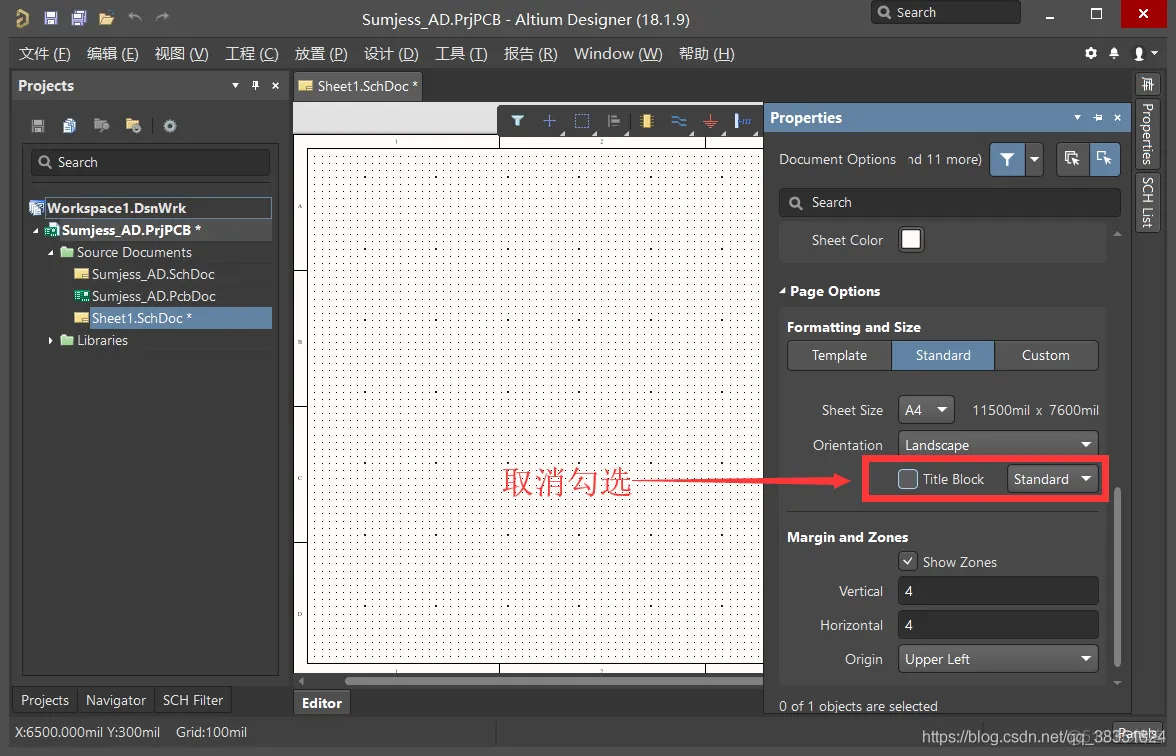Open the notifications bell icon

1114,53
